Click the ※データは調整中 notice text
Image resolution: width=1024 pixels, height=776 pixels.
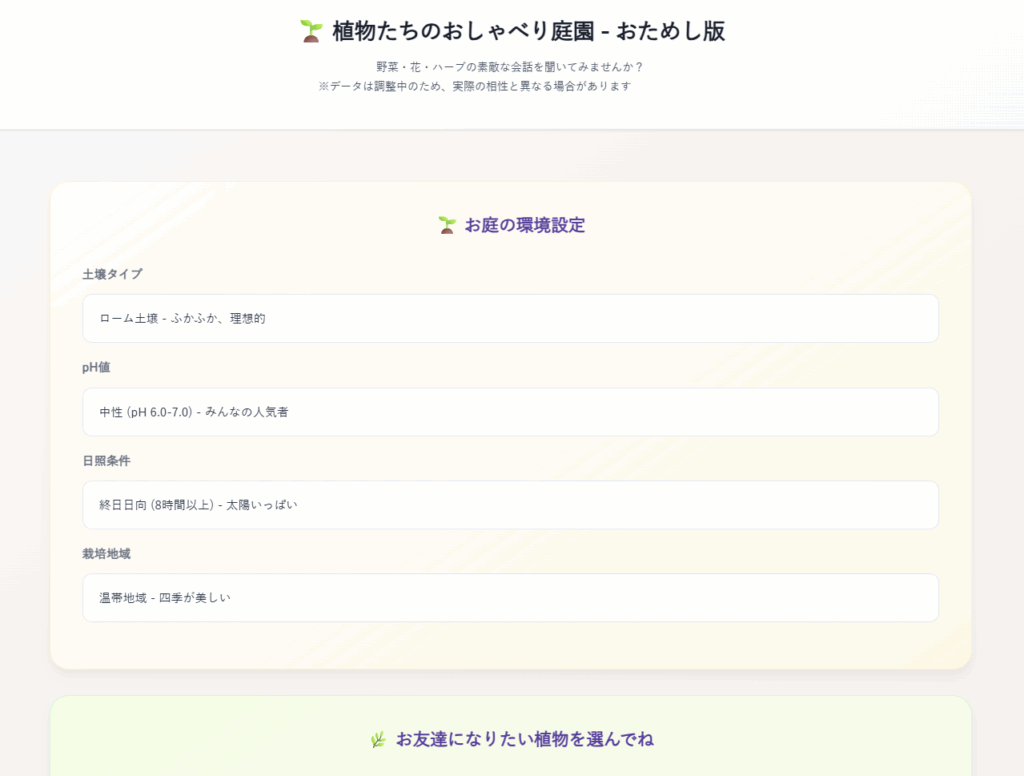pyautogui.click(x=475, y=86)
